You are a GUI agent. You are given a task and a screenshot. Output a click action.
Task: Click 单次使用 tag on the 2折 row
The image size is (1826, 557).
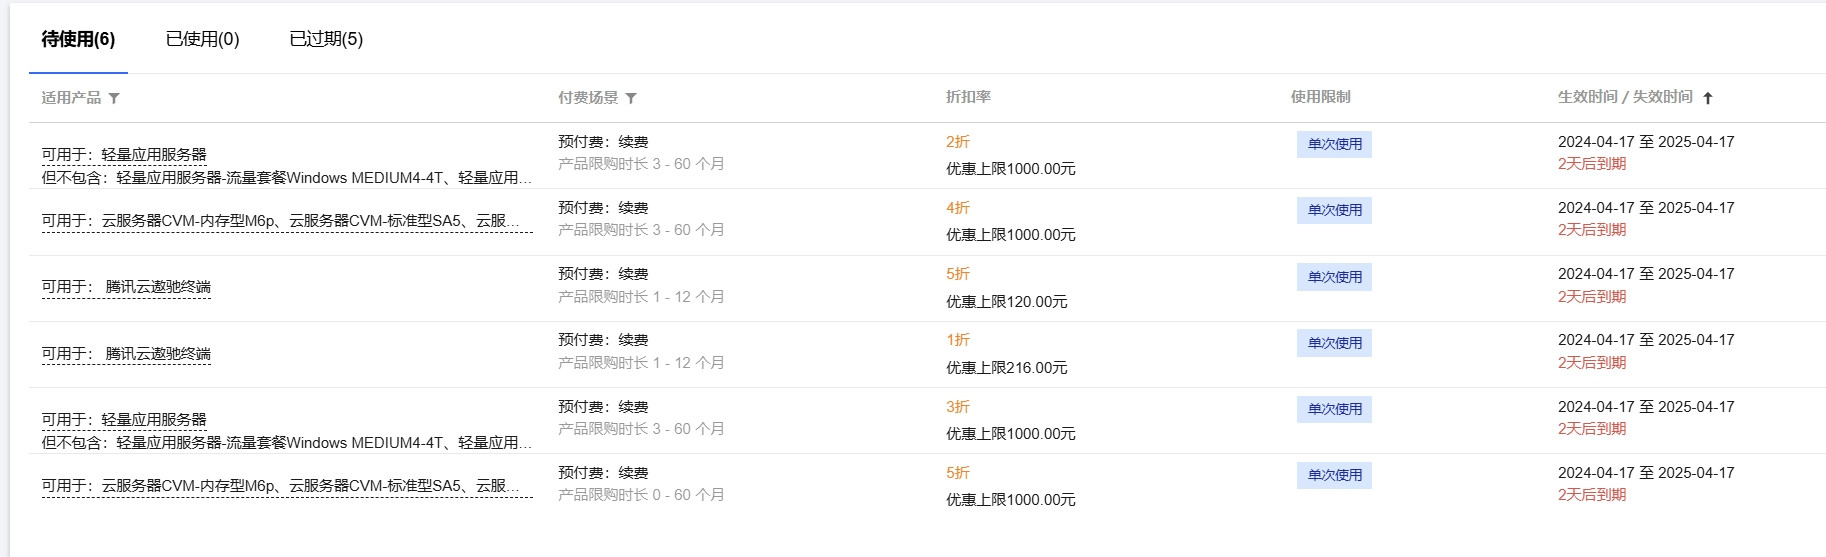click(1335, 144)
